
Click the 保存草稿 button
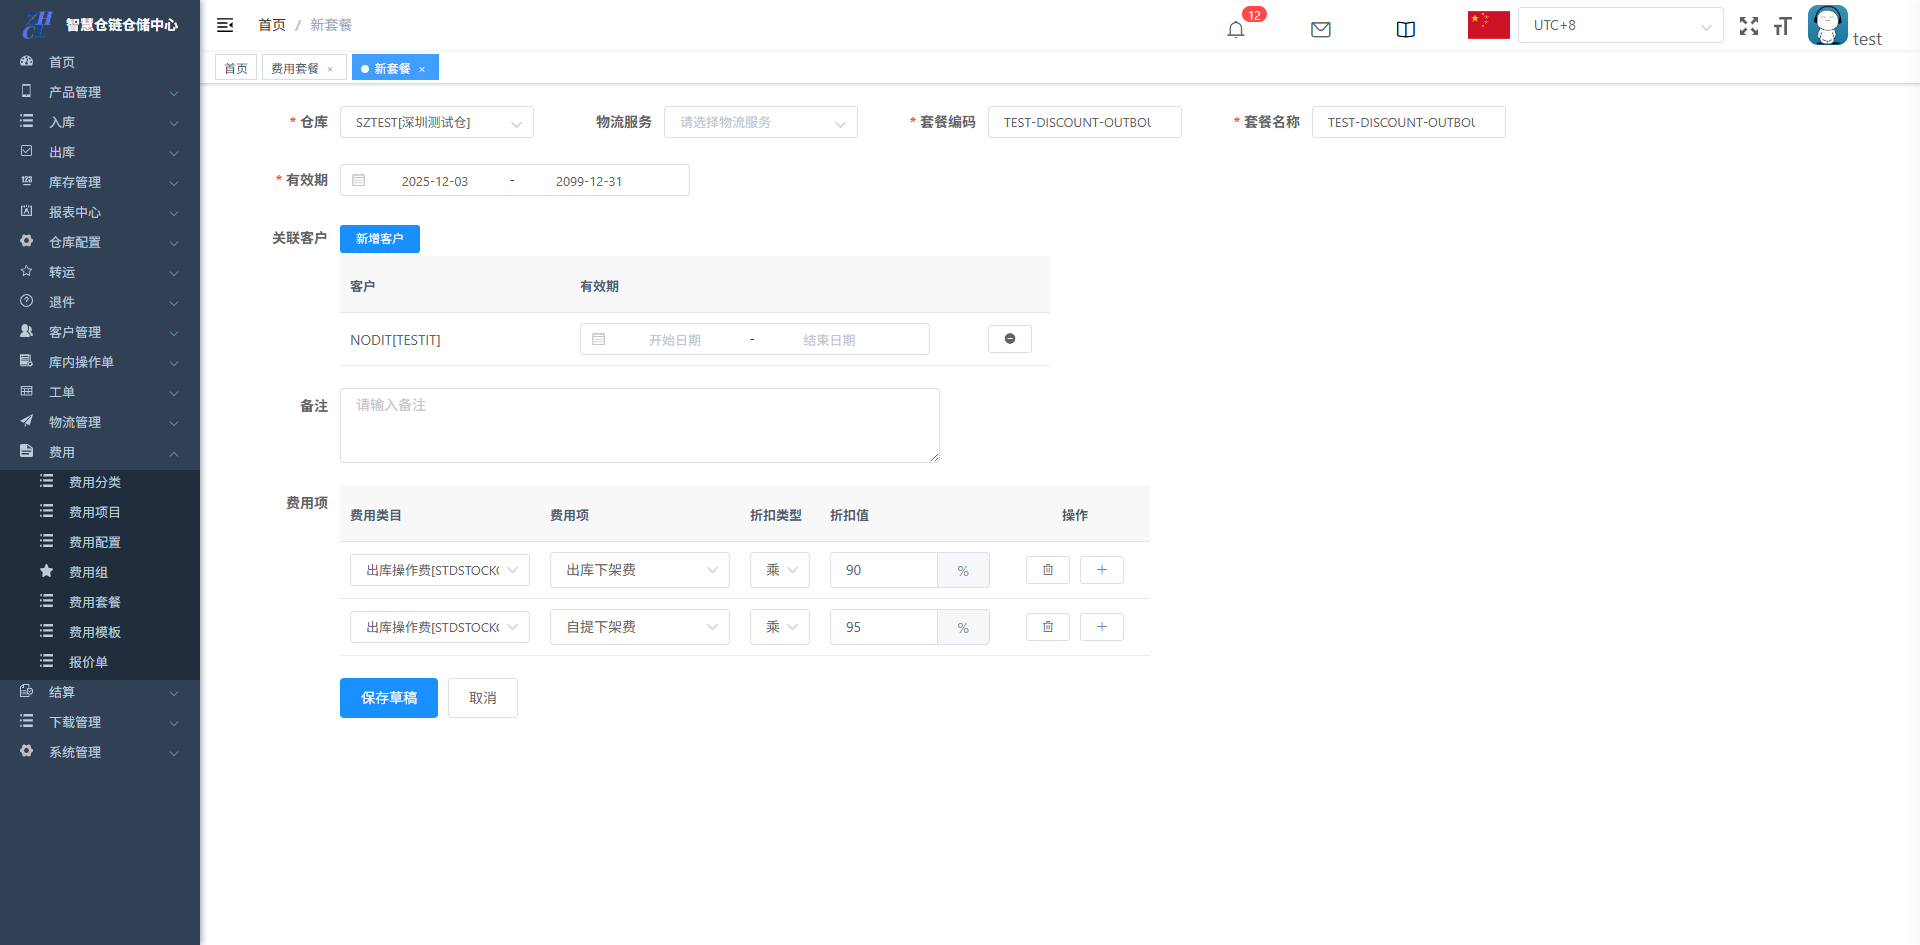point(388,698)
